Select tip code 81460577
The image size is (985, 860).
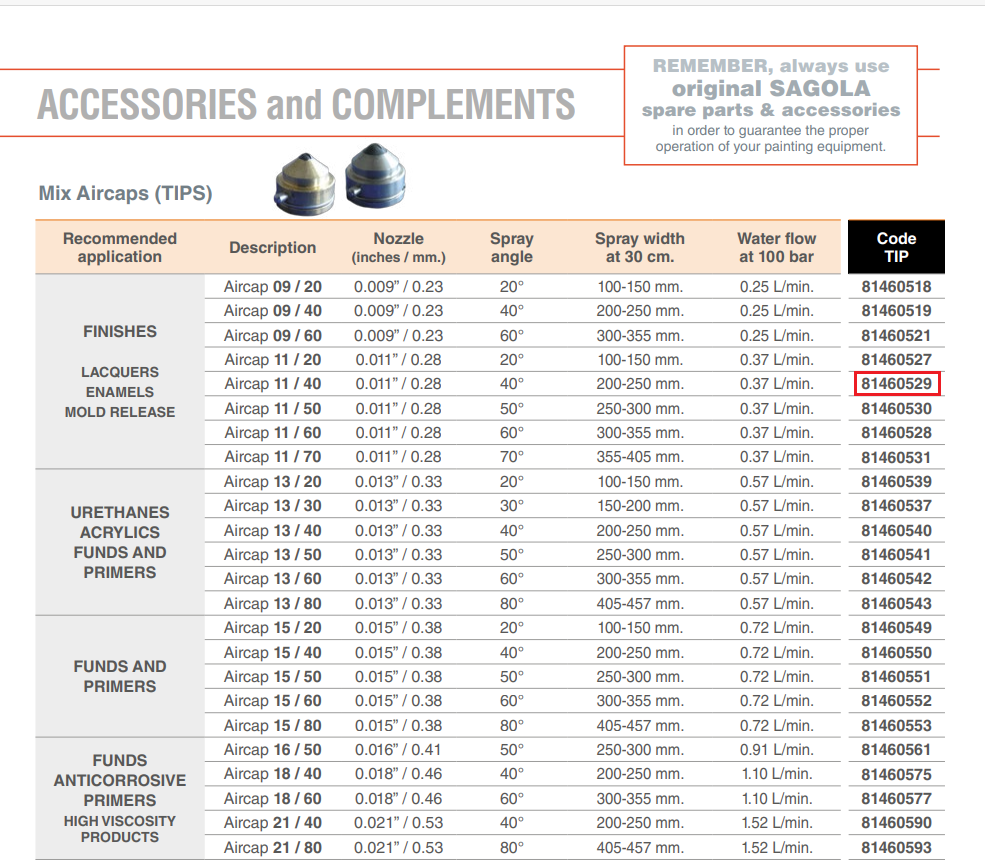(896, 798)
